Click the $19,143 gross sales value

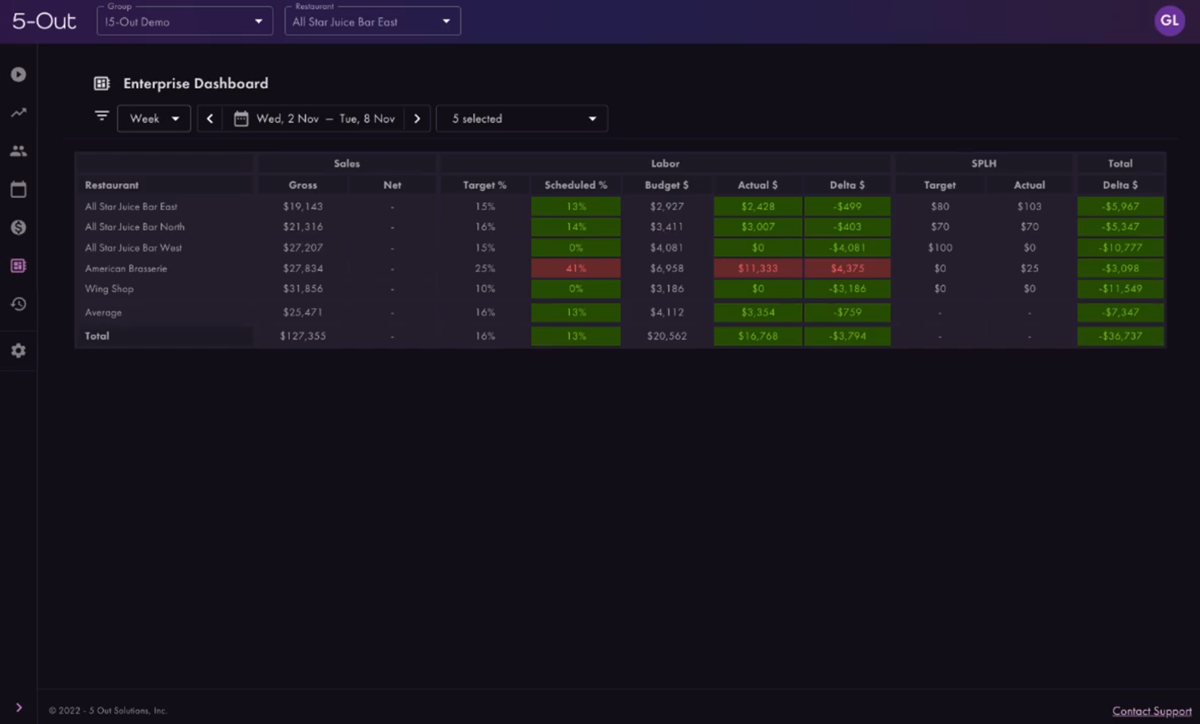pos(303,207)
